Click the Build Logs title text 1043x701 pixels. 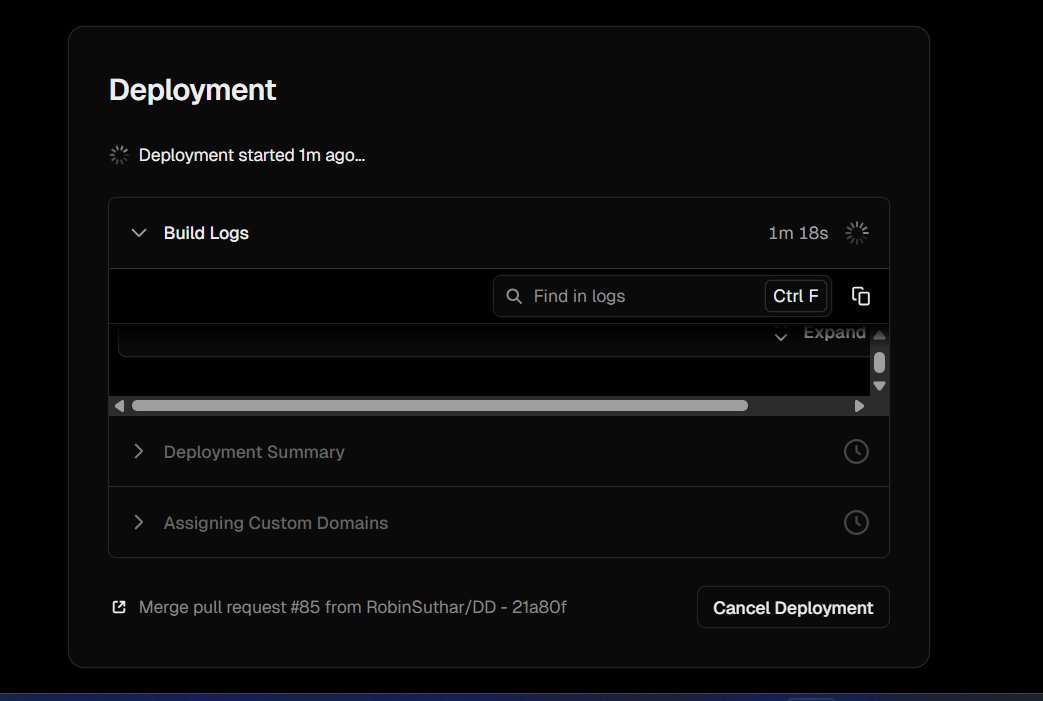[206, 233]
